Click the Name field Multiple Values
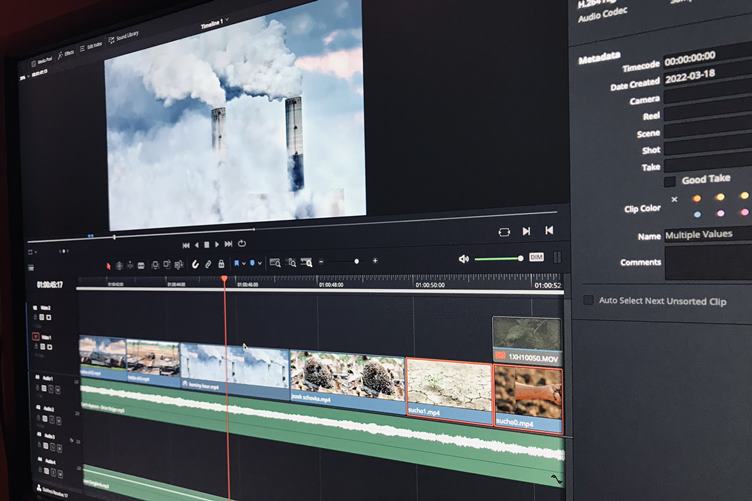The height and width of the screenshot is (501, 752). [708, 234]
